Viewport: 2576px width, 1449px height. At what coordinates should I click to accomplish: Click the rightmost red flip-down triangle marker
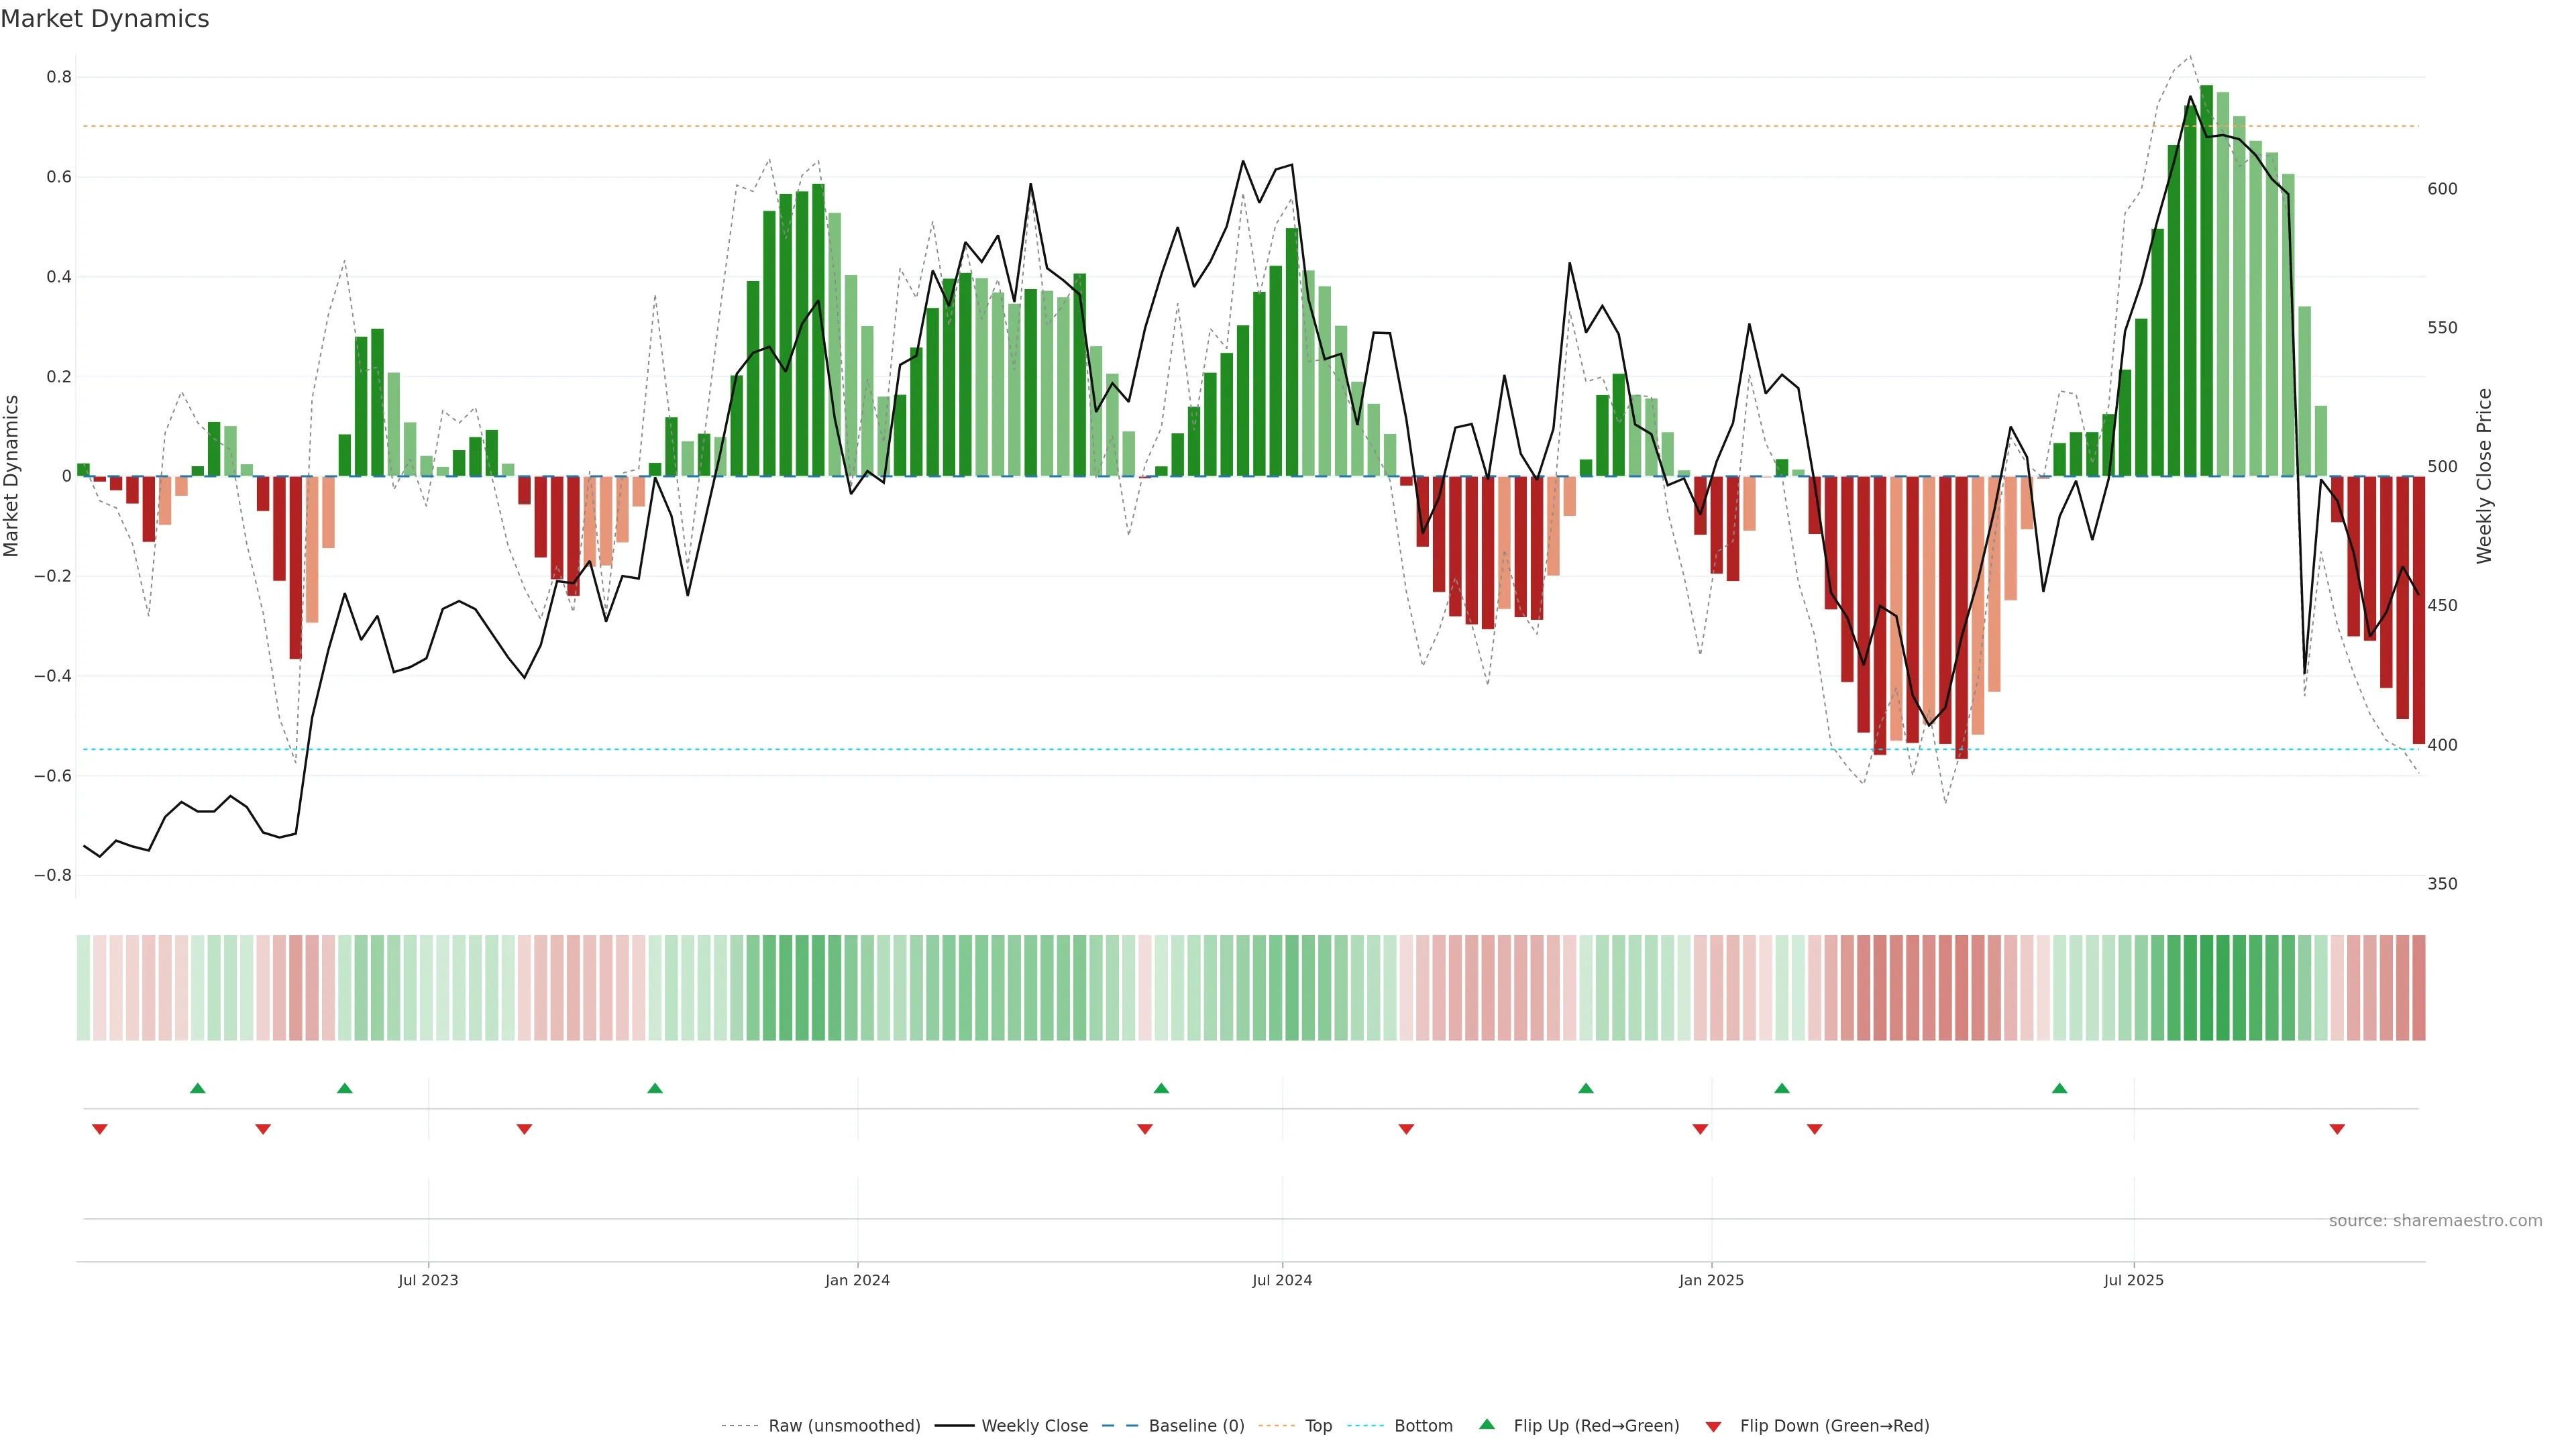2337,1129
